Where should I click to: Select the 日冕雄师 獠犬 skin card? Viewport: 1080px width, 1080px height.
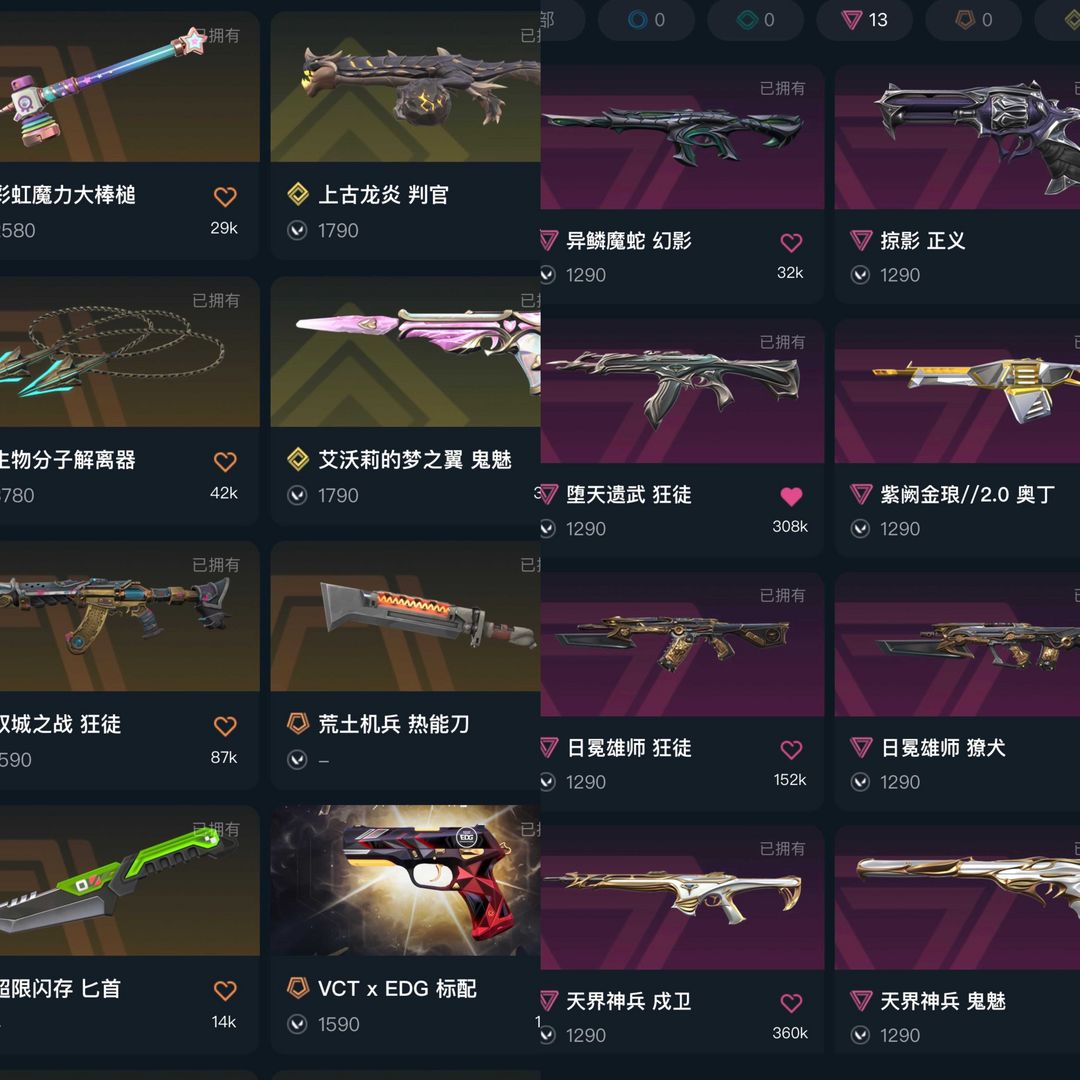[957, 692]
